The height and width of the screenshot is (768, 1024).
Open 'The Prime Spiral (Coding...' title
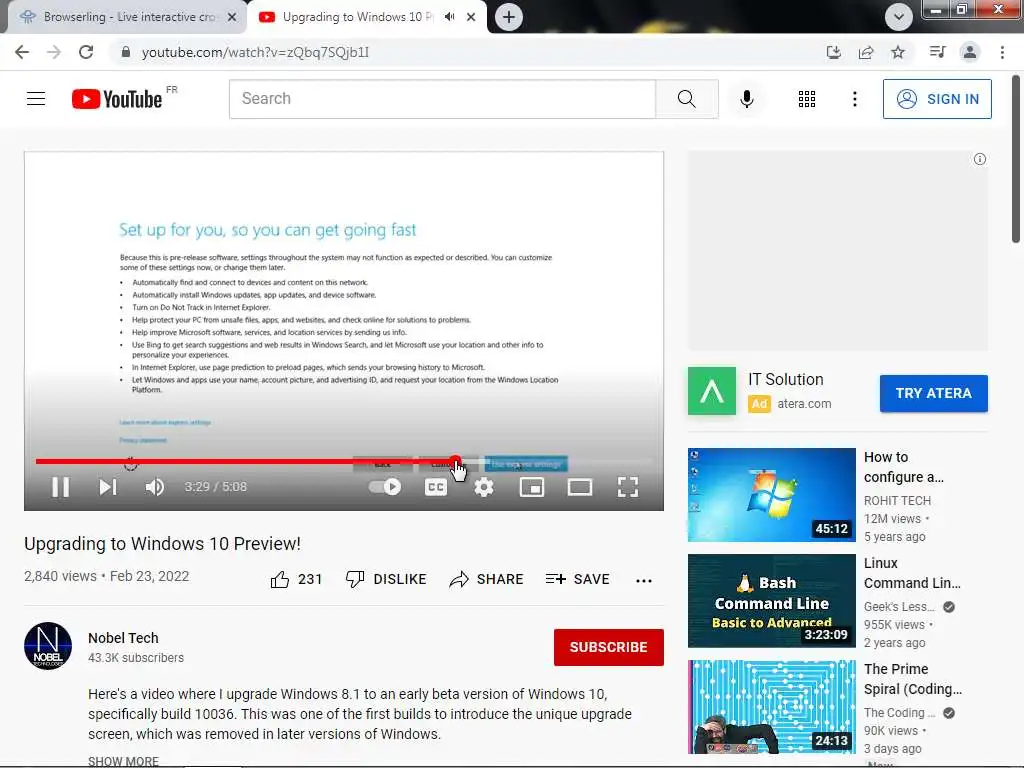pos(913,679)
